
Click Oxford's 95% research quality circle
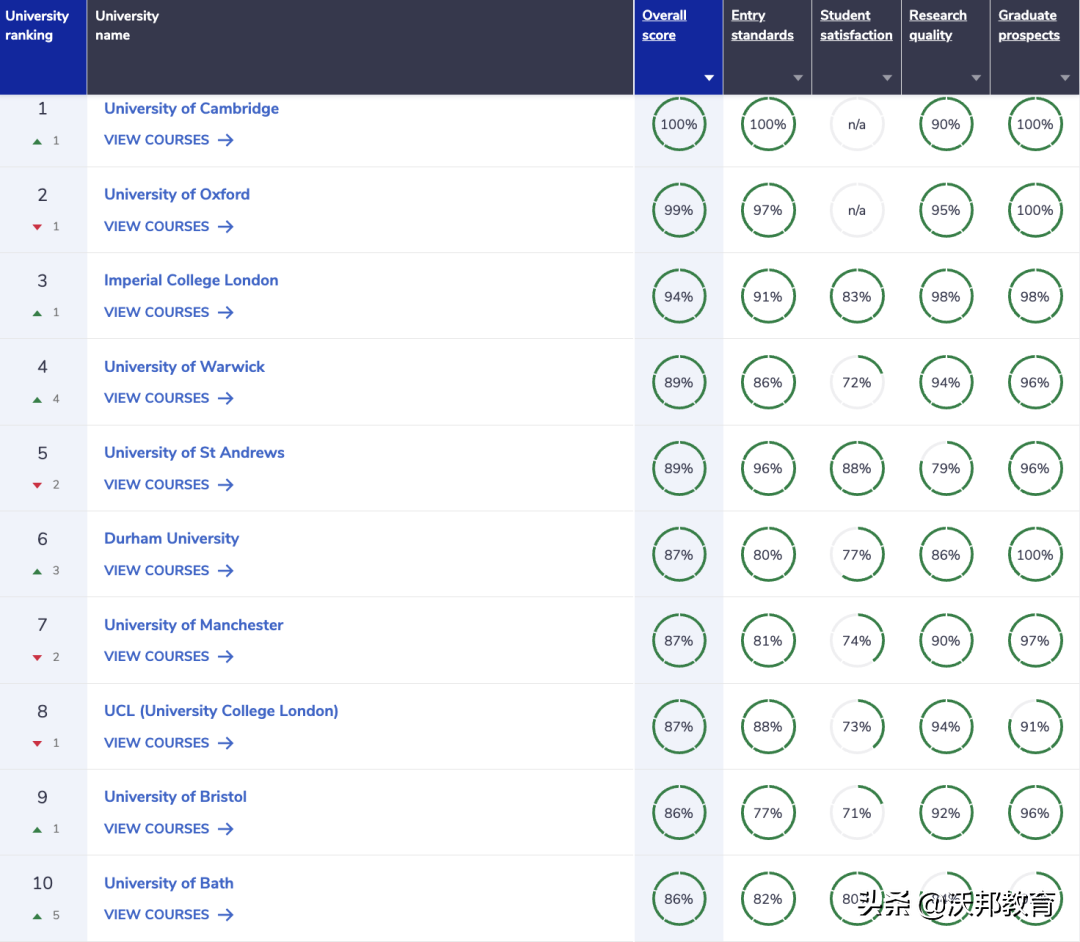coord(945,210)
